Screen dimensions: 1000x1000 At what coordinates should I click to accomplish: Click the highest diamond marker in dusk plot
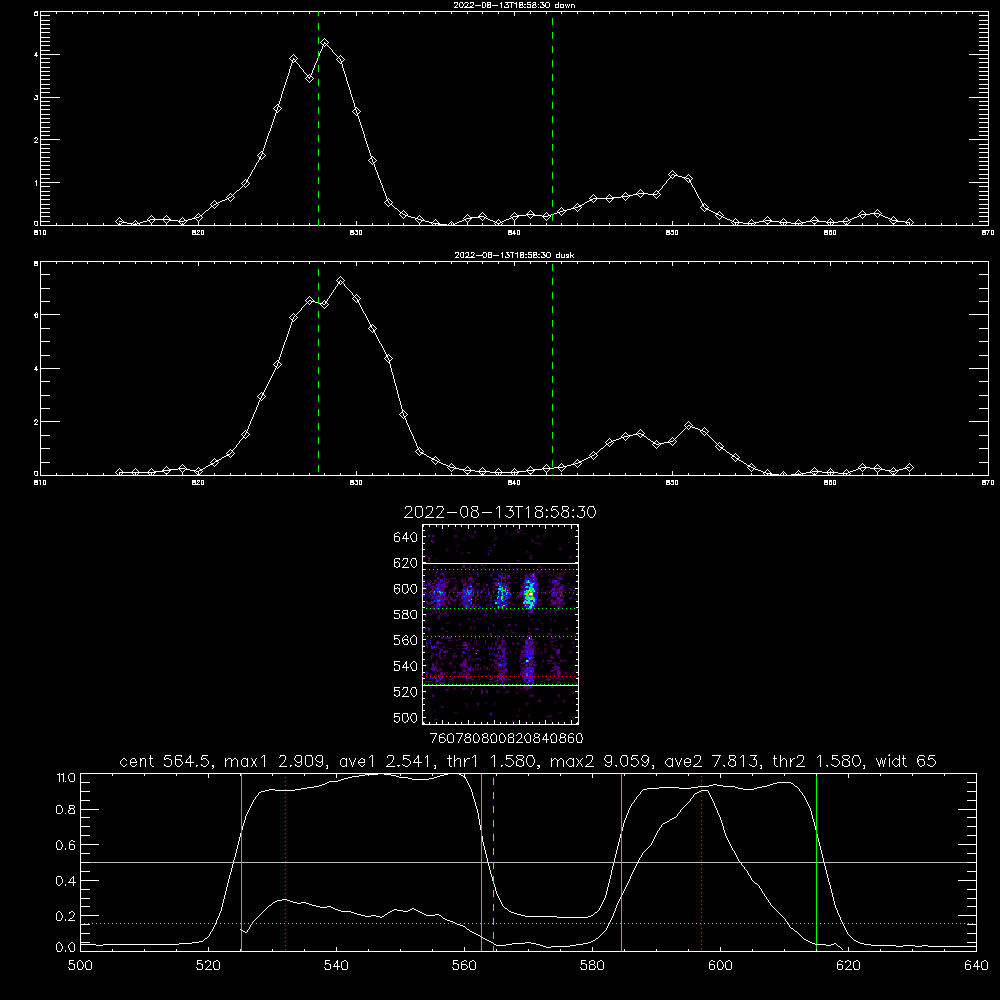click(x=341, y=281)
